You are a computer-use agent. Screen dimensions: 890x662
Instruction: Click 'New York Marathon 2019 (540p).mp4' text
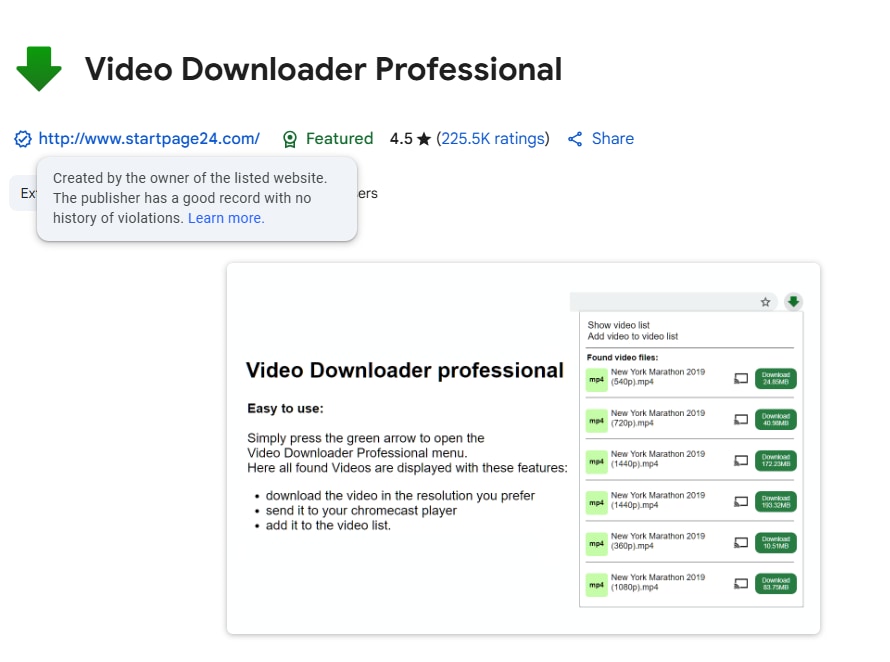(x=658, y=376)
